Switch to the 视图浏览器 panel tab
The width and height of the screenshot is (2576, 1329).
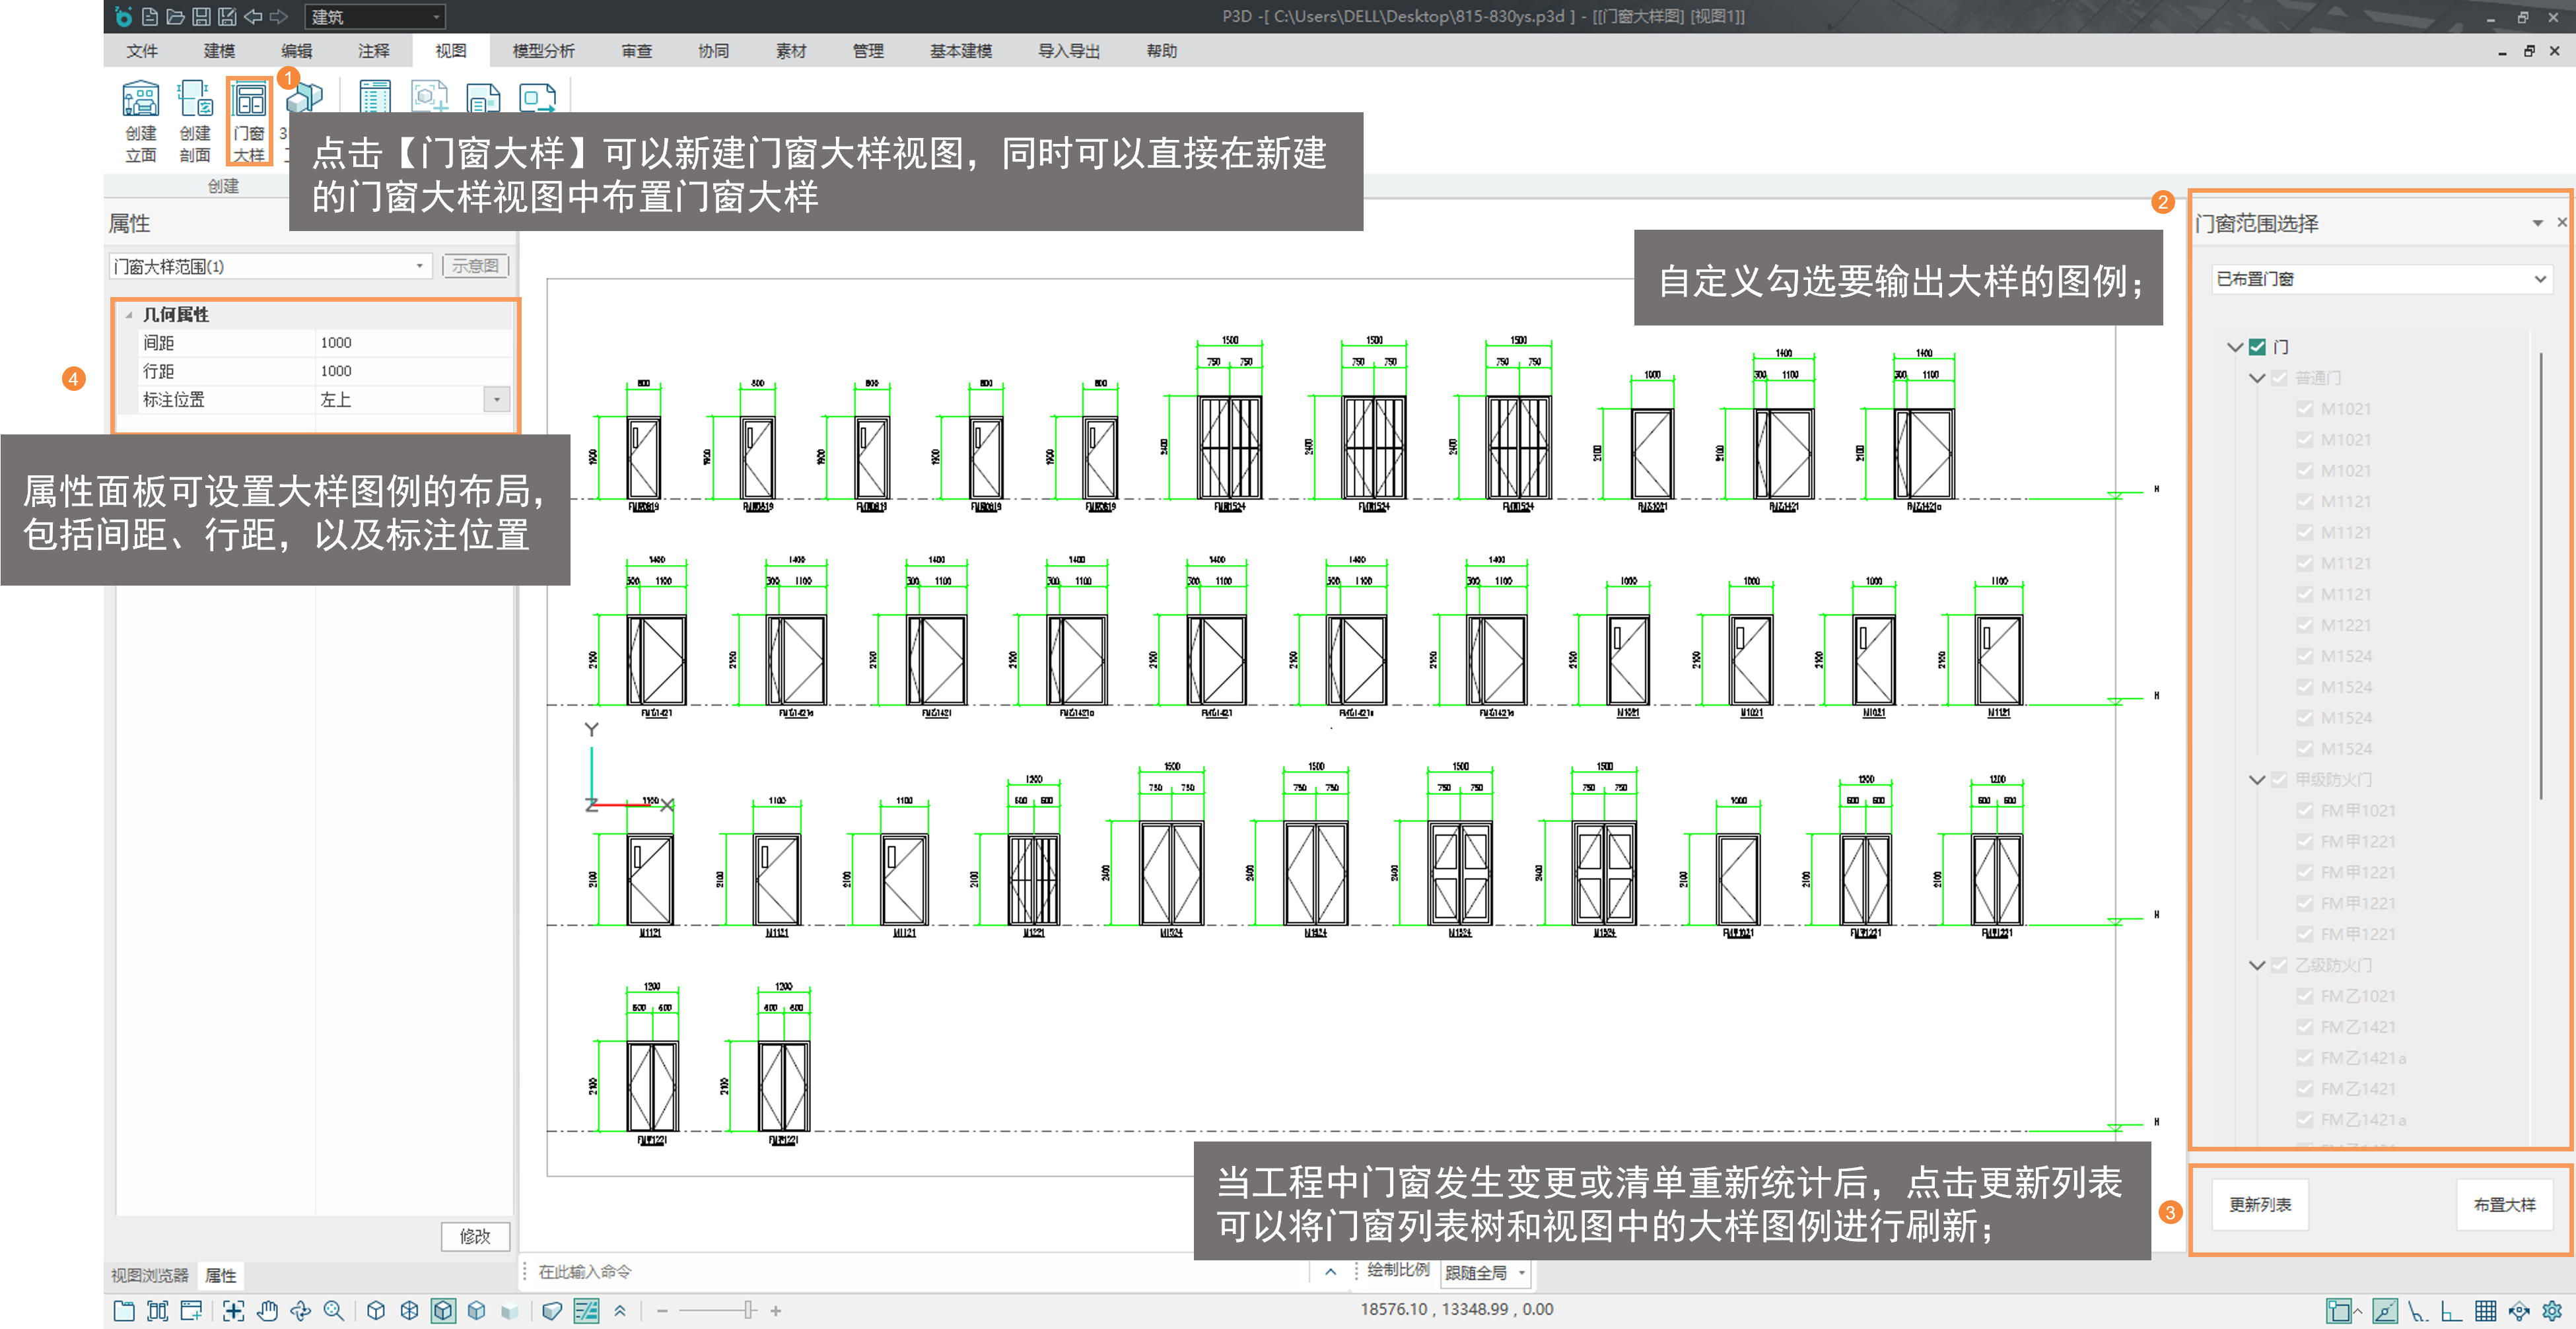pyautogui.click(x=149, y=1275)
